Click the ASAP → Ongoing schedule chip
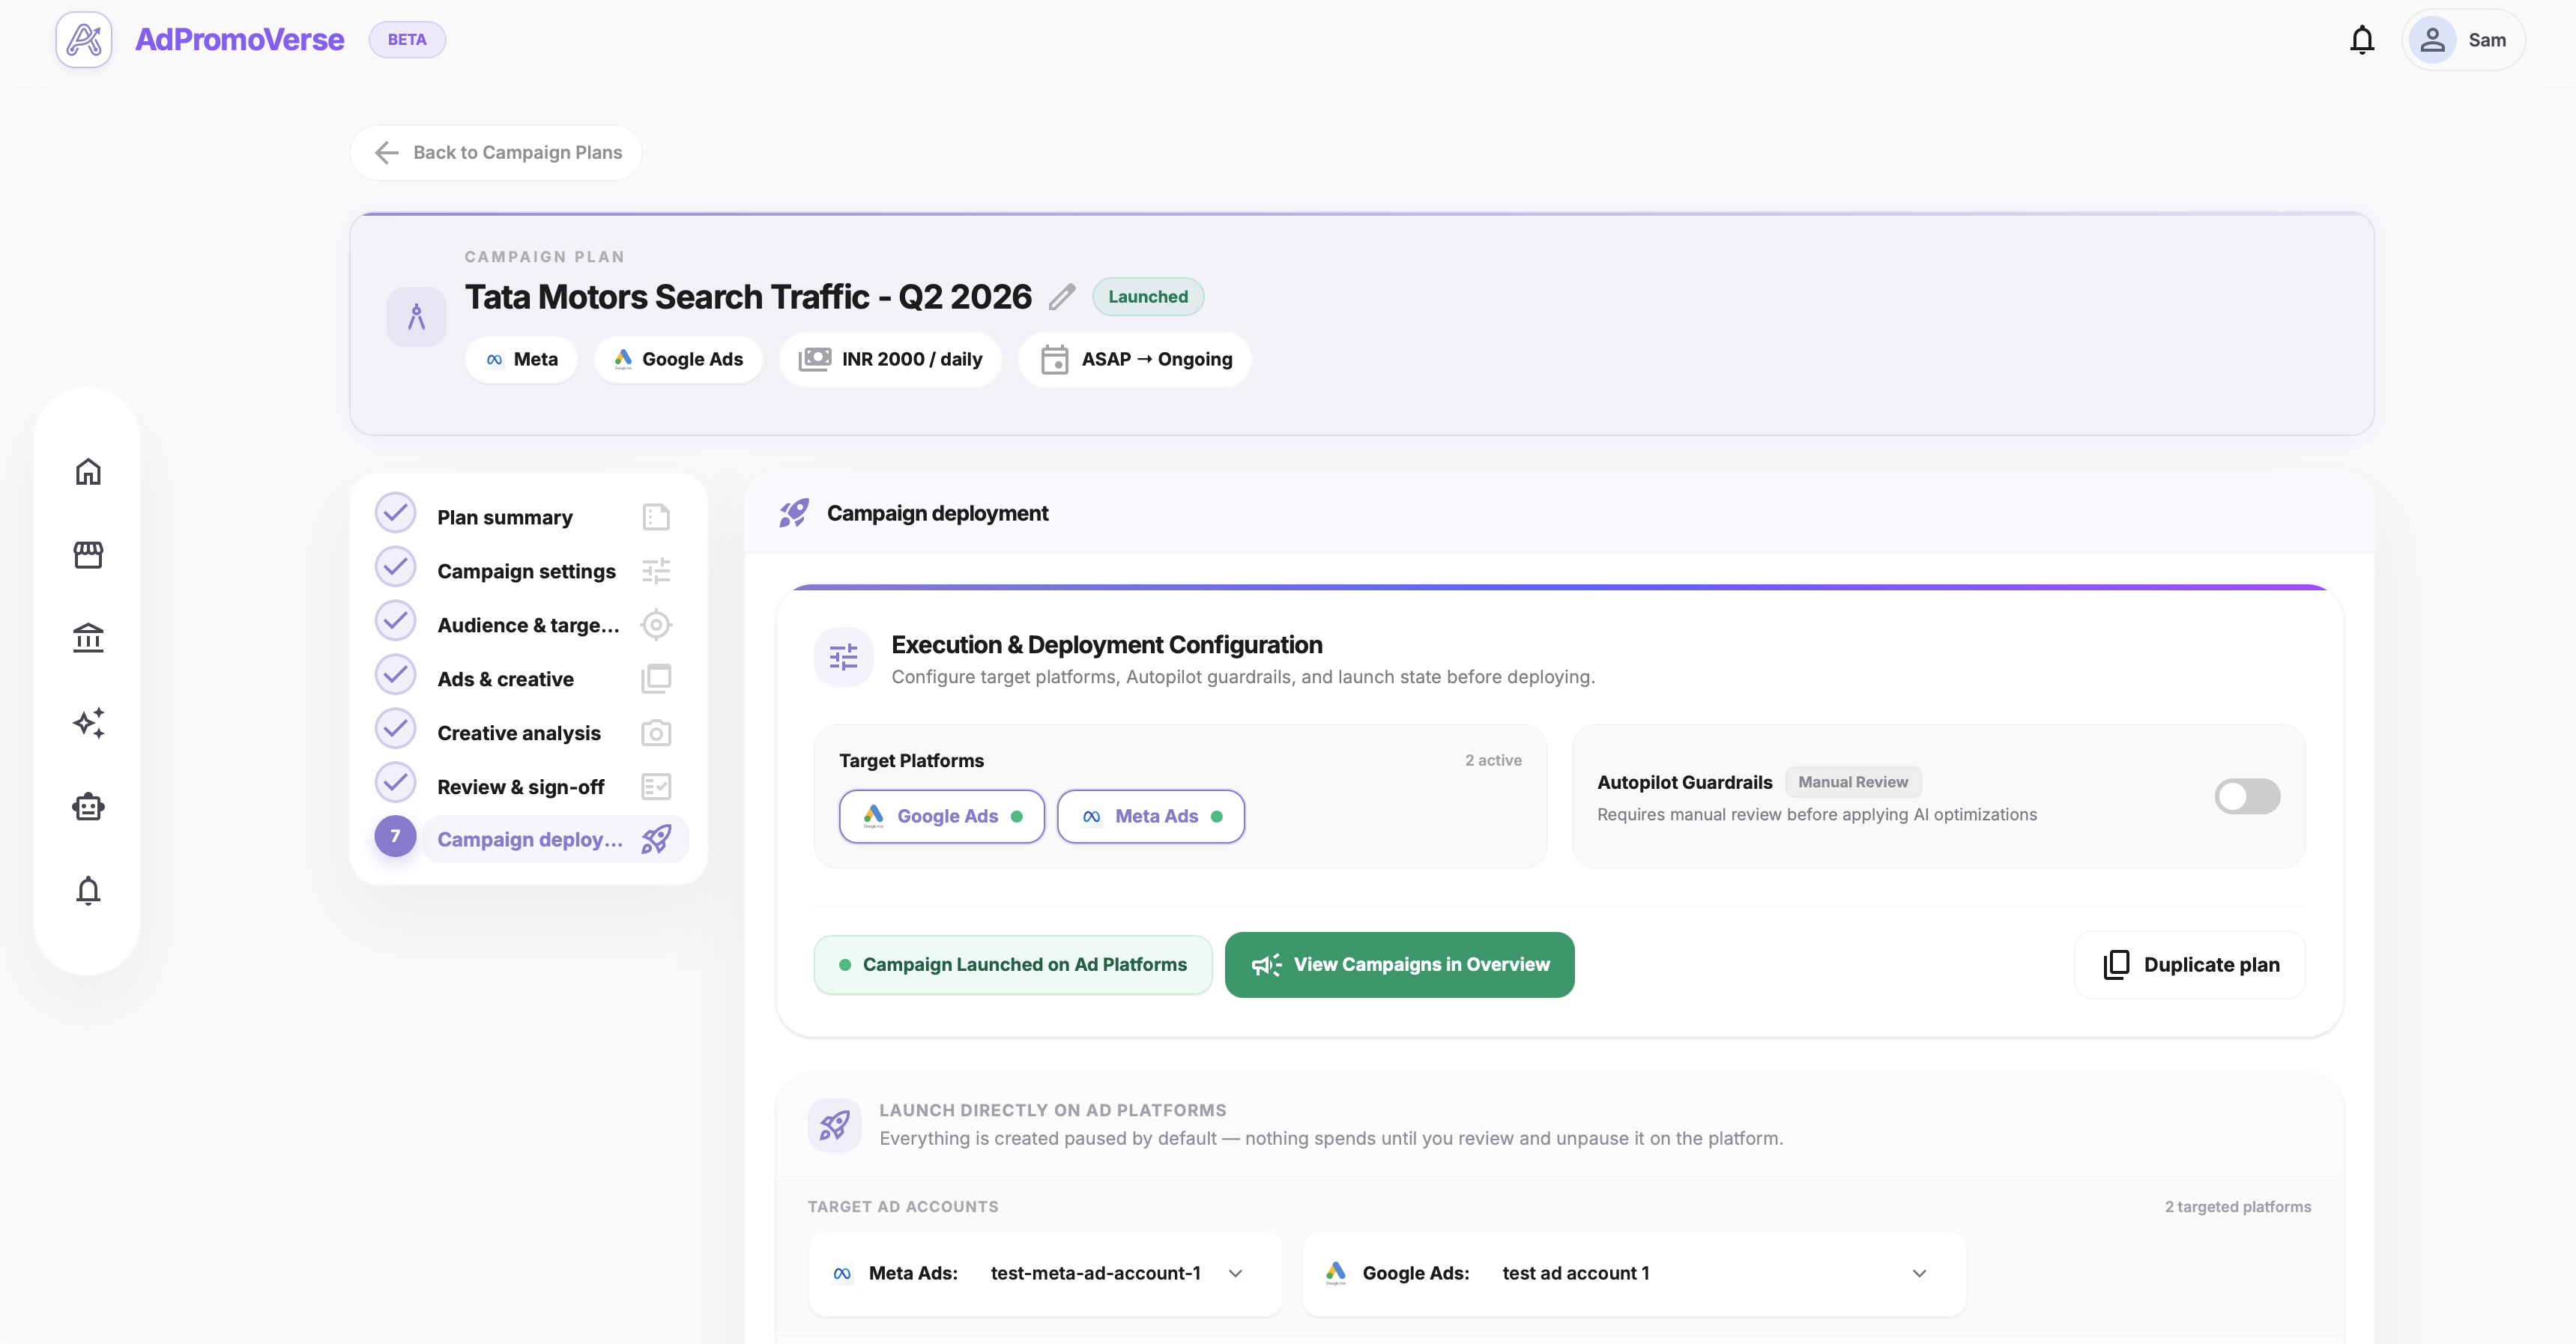 [1135, 359]
